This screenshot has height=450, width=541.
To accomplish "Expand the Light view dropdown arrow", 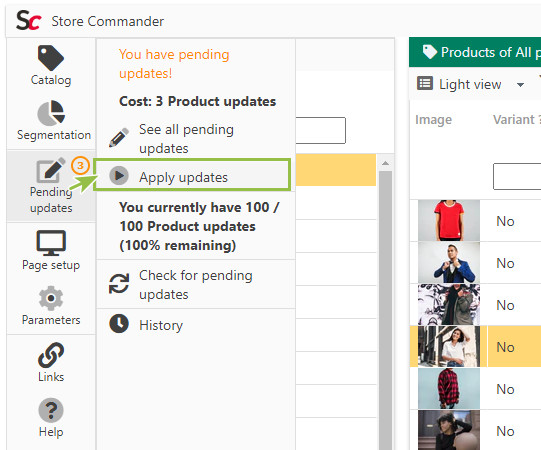I will pyautogui.click(x=520, y=85).
